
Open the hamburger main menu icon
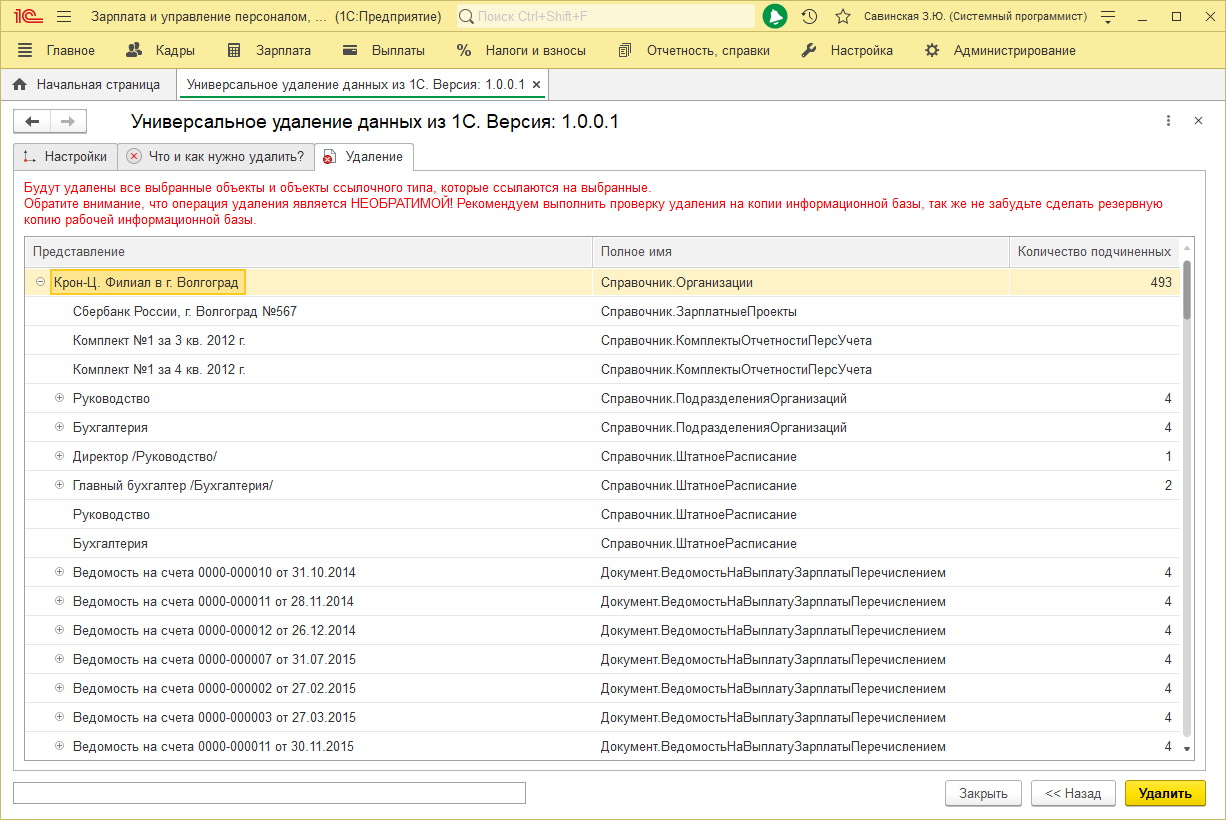point(64,17)
